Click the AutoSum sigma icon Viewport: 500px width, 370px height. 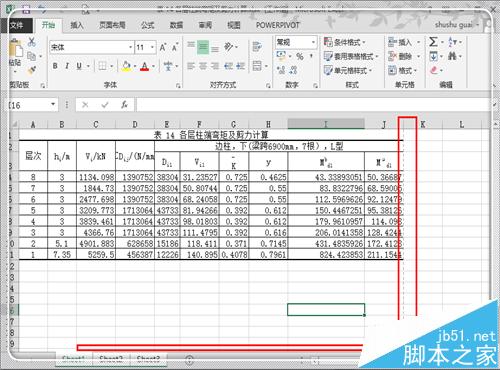(433, 42)
